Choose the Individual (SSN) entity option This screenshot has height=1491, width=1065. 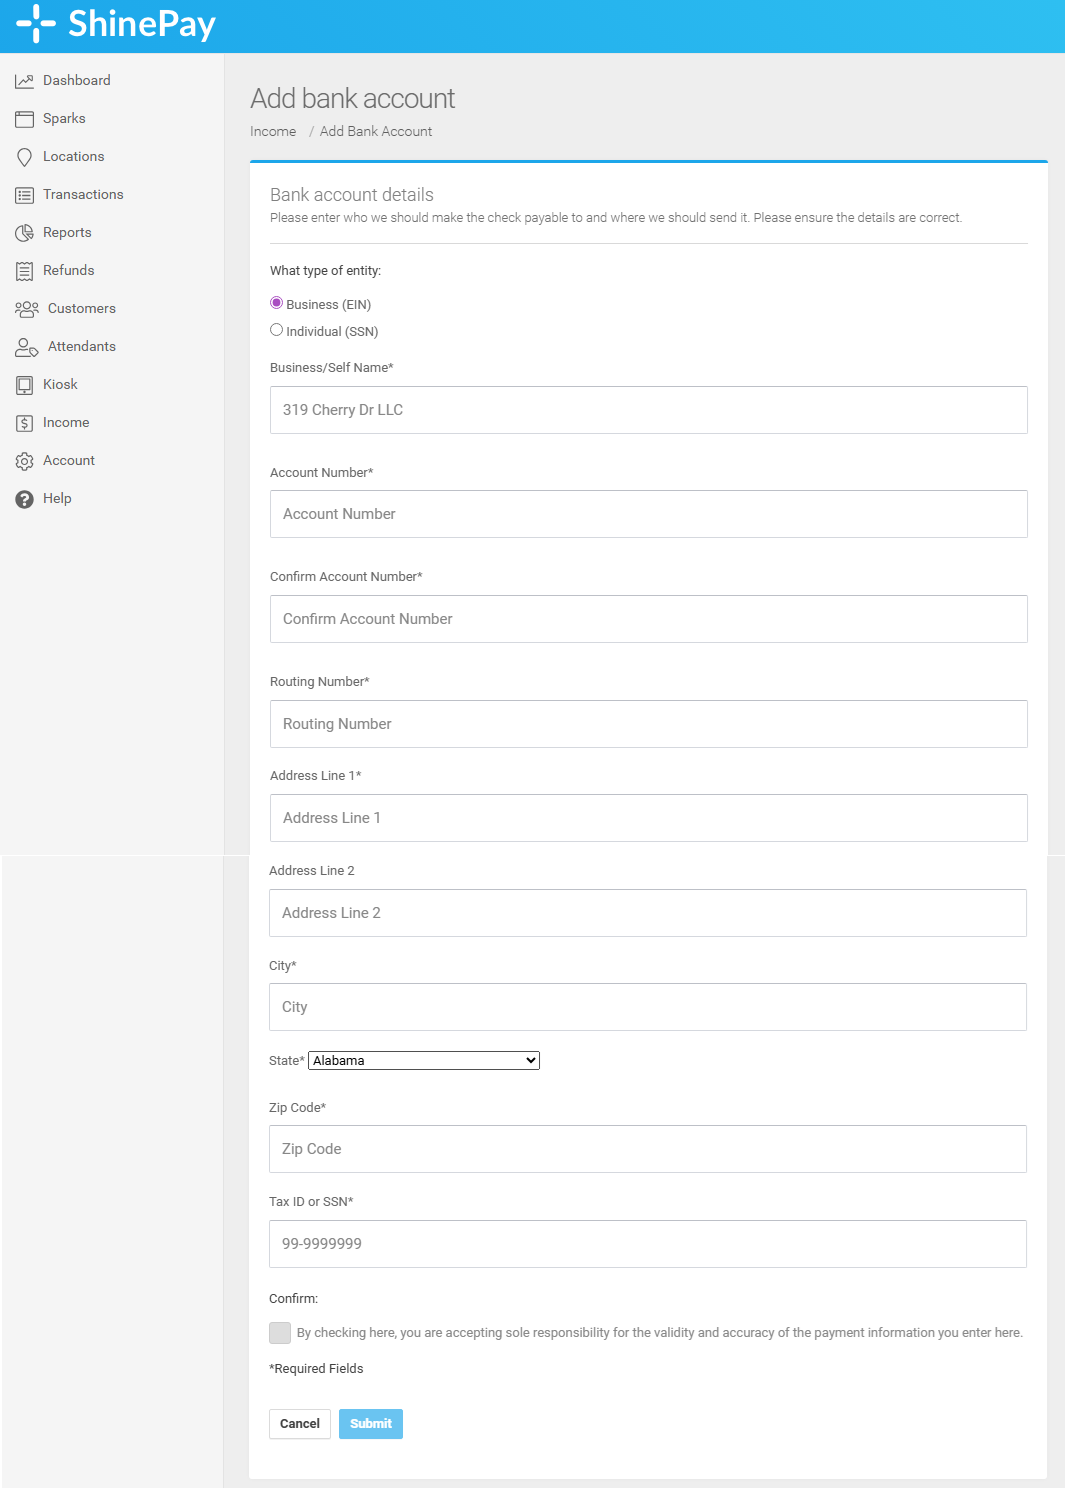click(276, 330)
